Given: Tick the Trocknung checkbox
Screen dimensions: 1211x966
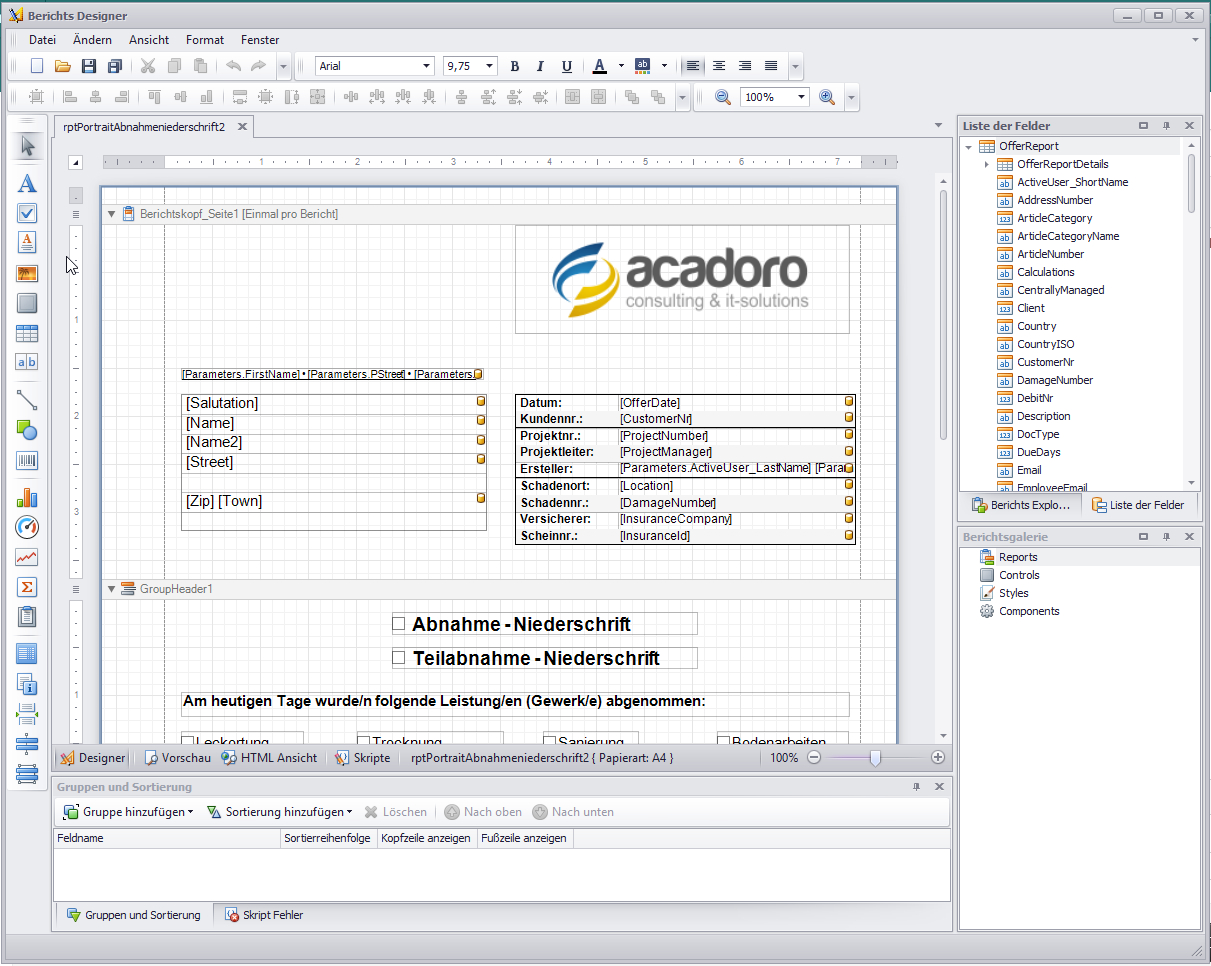Looking at the screenshot, I should tap(364, 741).
